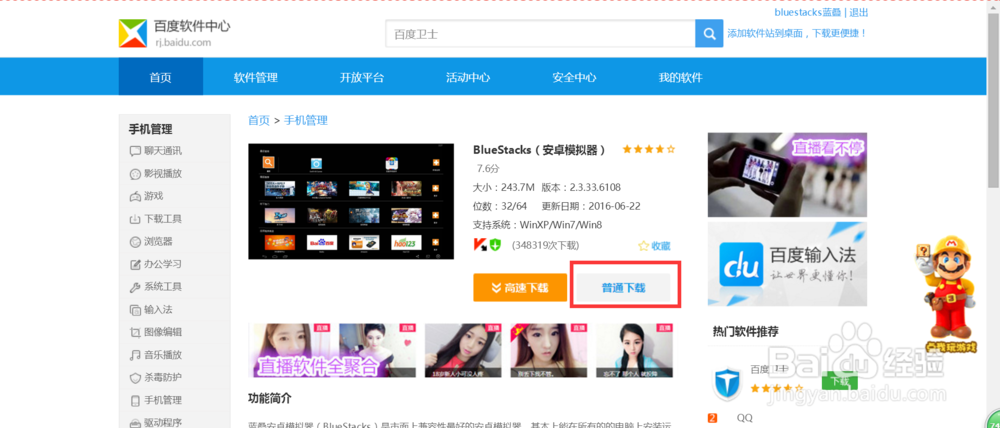Click the BlueStacks（安卓模拟器）title
Viewport: 1000px width, 428px height.
point(540,150)
